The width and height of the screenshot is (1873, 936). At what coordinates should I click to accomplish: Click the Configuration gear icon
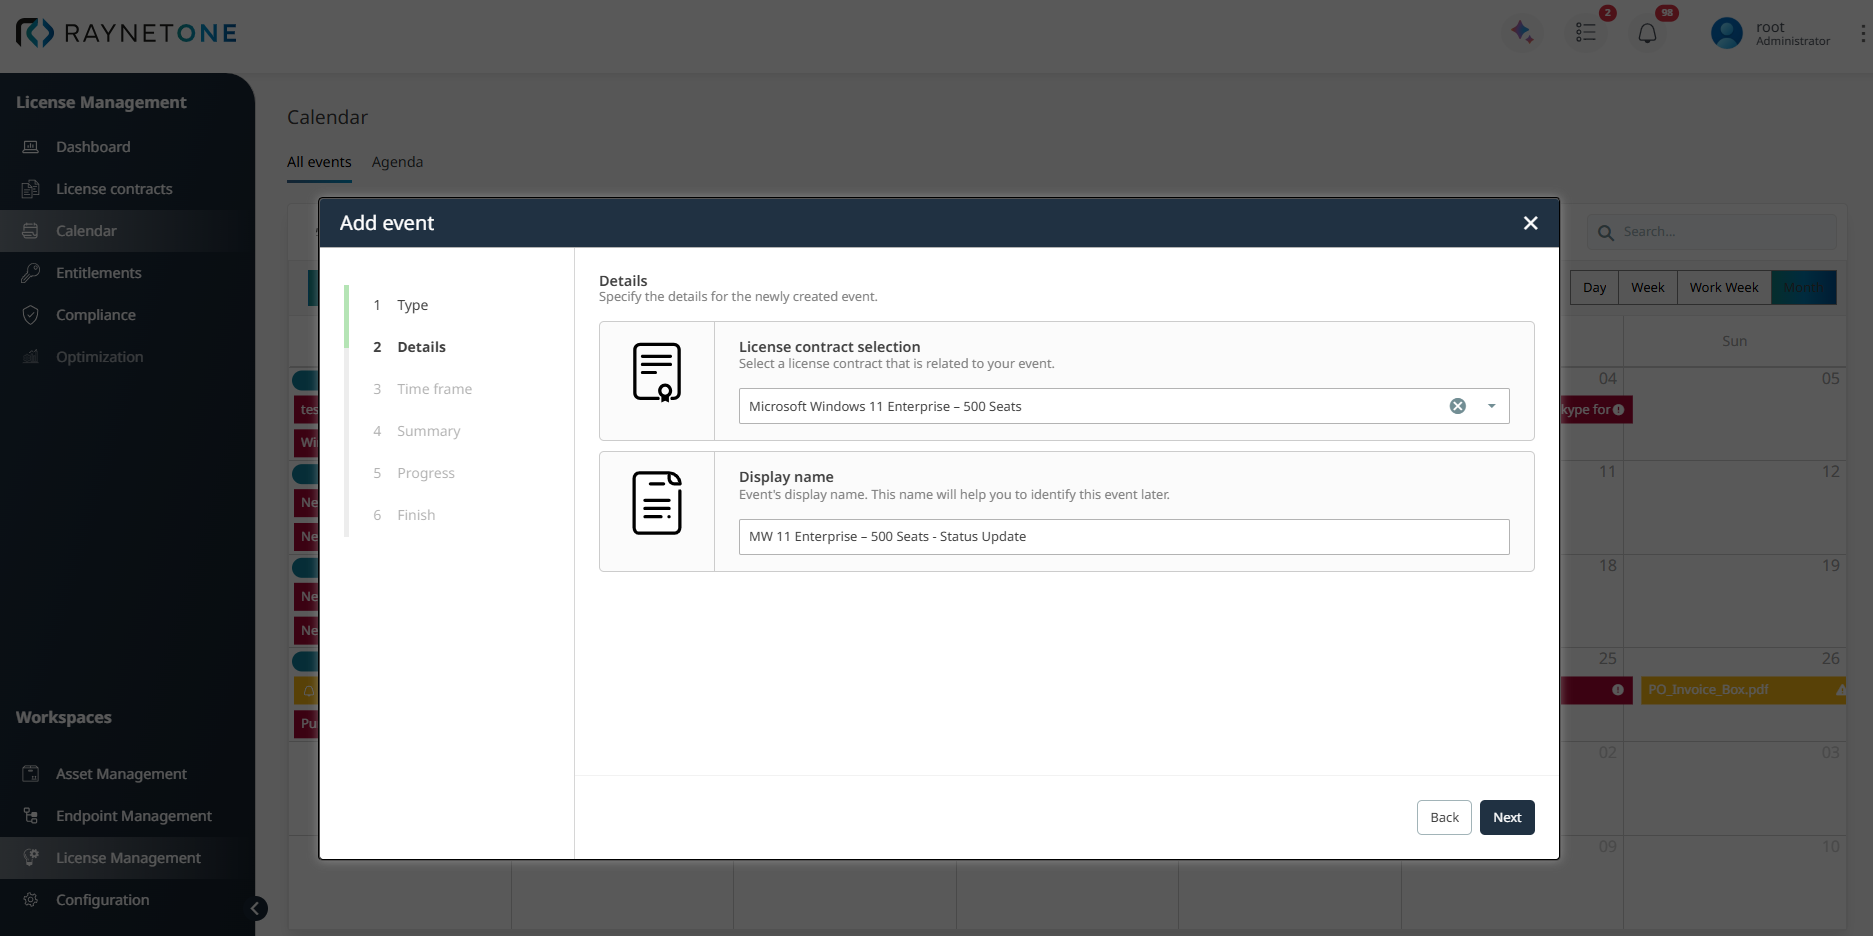(31, 900)
